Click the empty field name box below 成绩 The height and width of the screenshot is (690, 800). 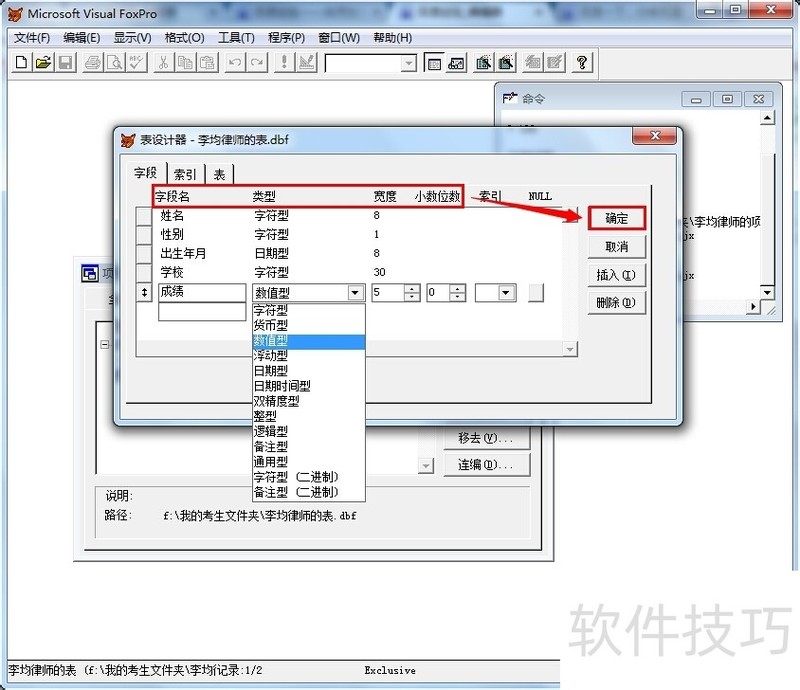(202, 311)
